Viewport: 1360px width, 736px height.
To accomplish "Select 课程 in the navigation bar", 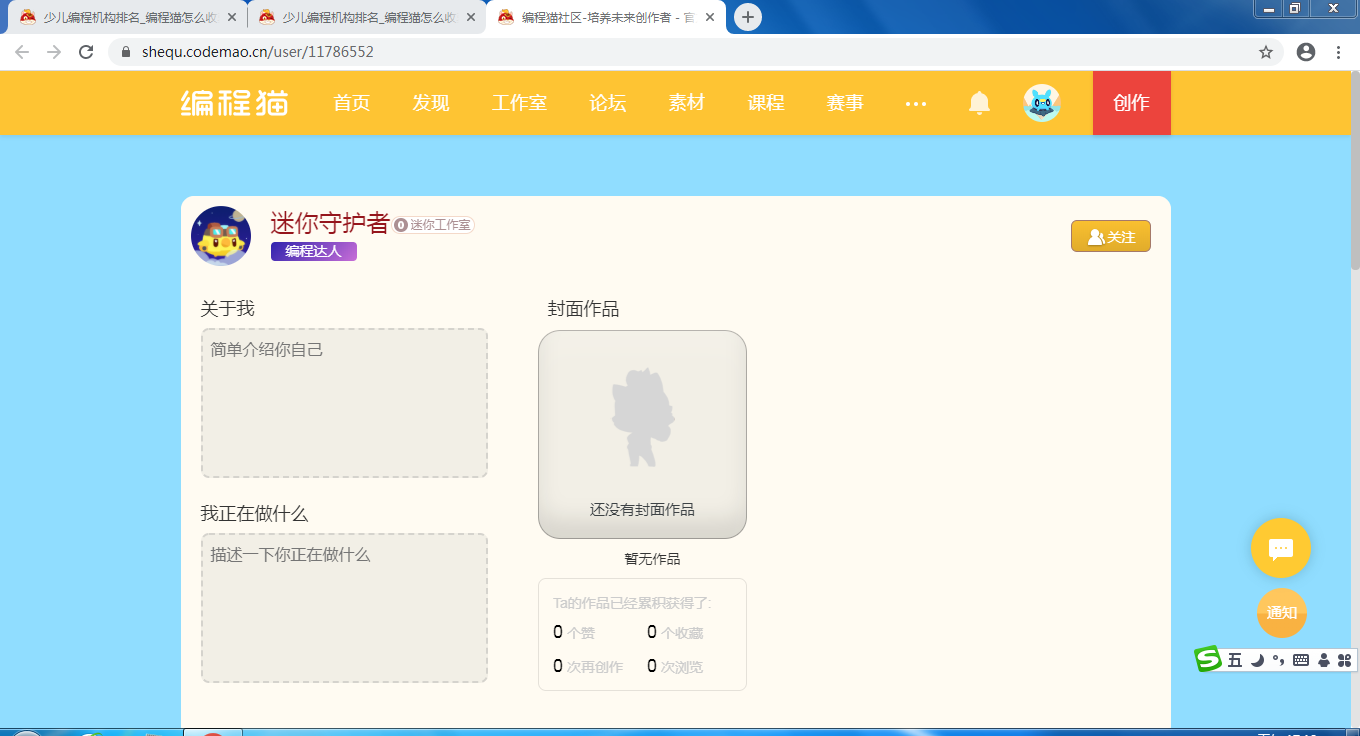I will [x=766, y=103].
